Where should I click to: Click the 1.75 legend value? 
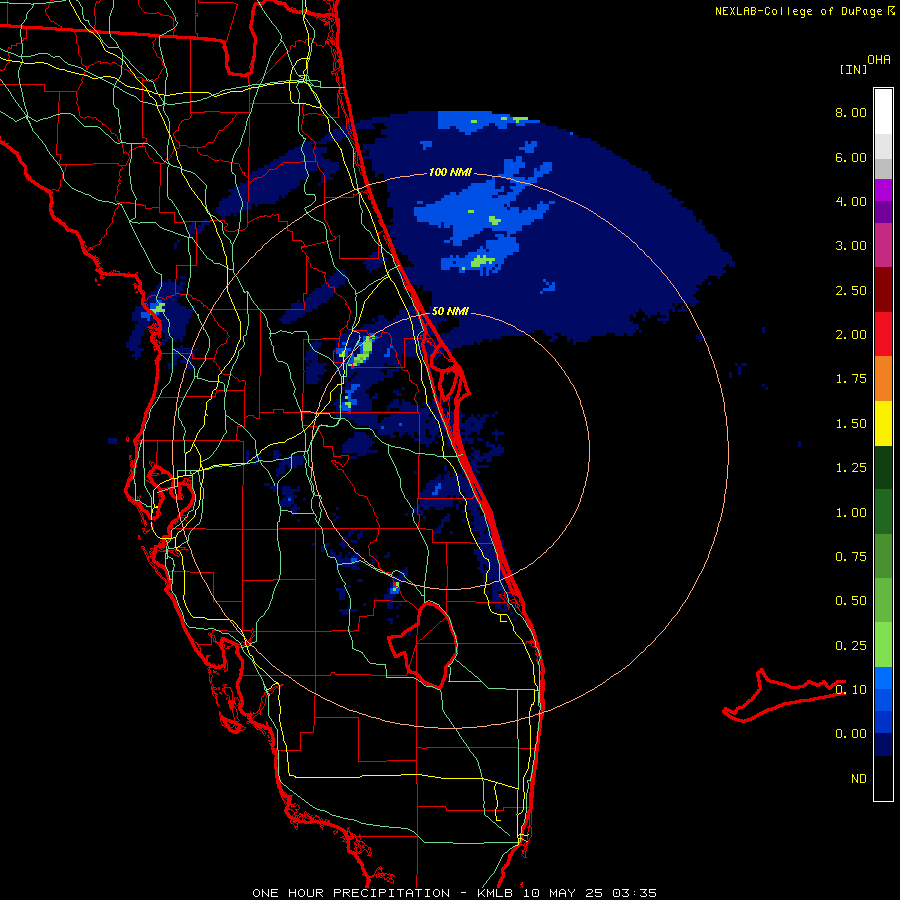pyautogui.click(x=851, y=379)
